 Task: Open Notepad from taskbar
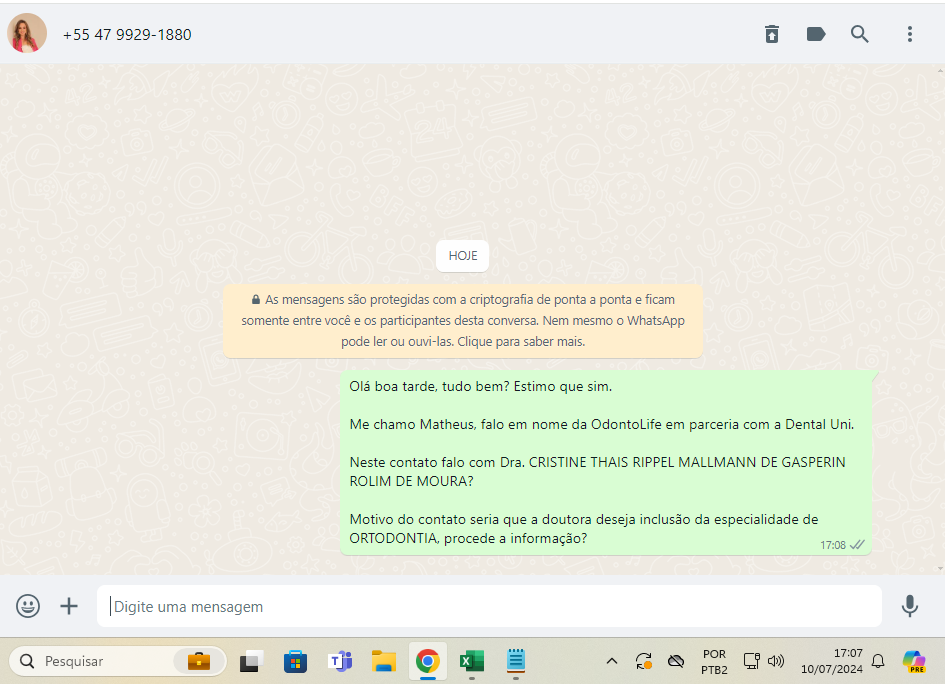point(516,660)
